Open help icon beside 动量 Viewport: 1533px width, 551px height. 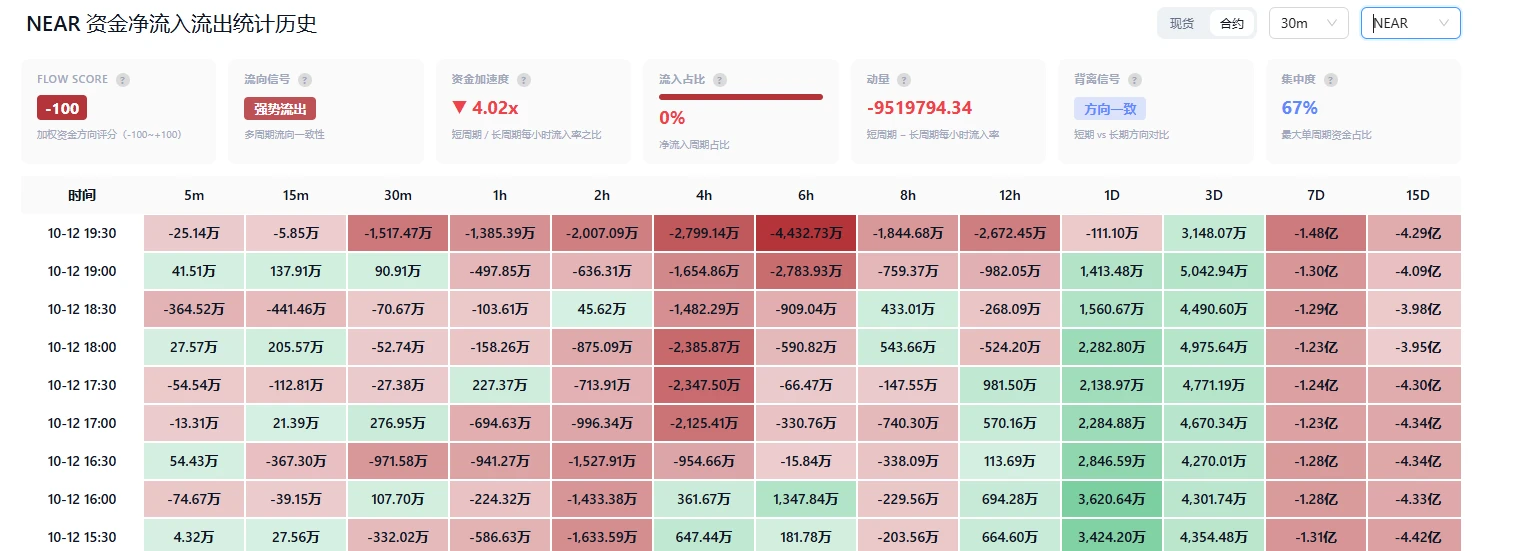[904, 79]
